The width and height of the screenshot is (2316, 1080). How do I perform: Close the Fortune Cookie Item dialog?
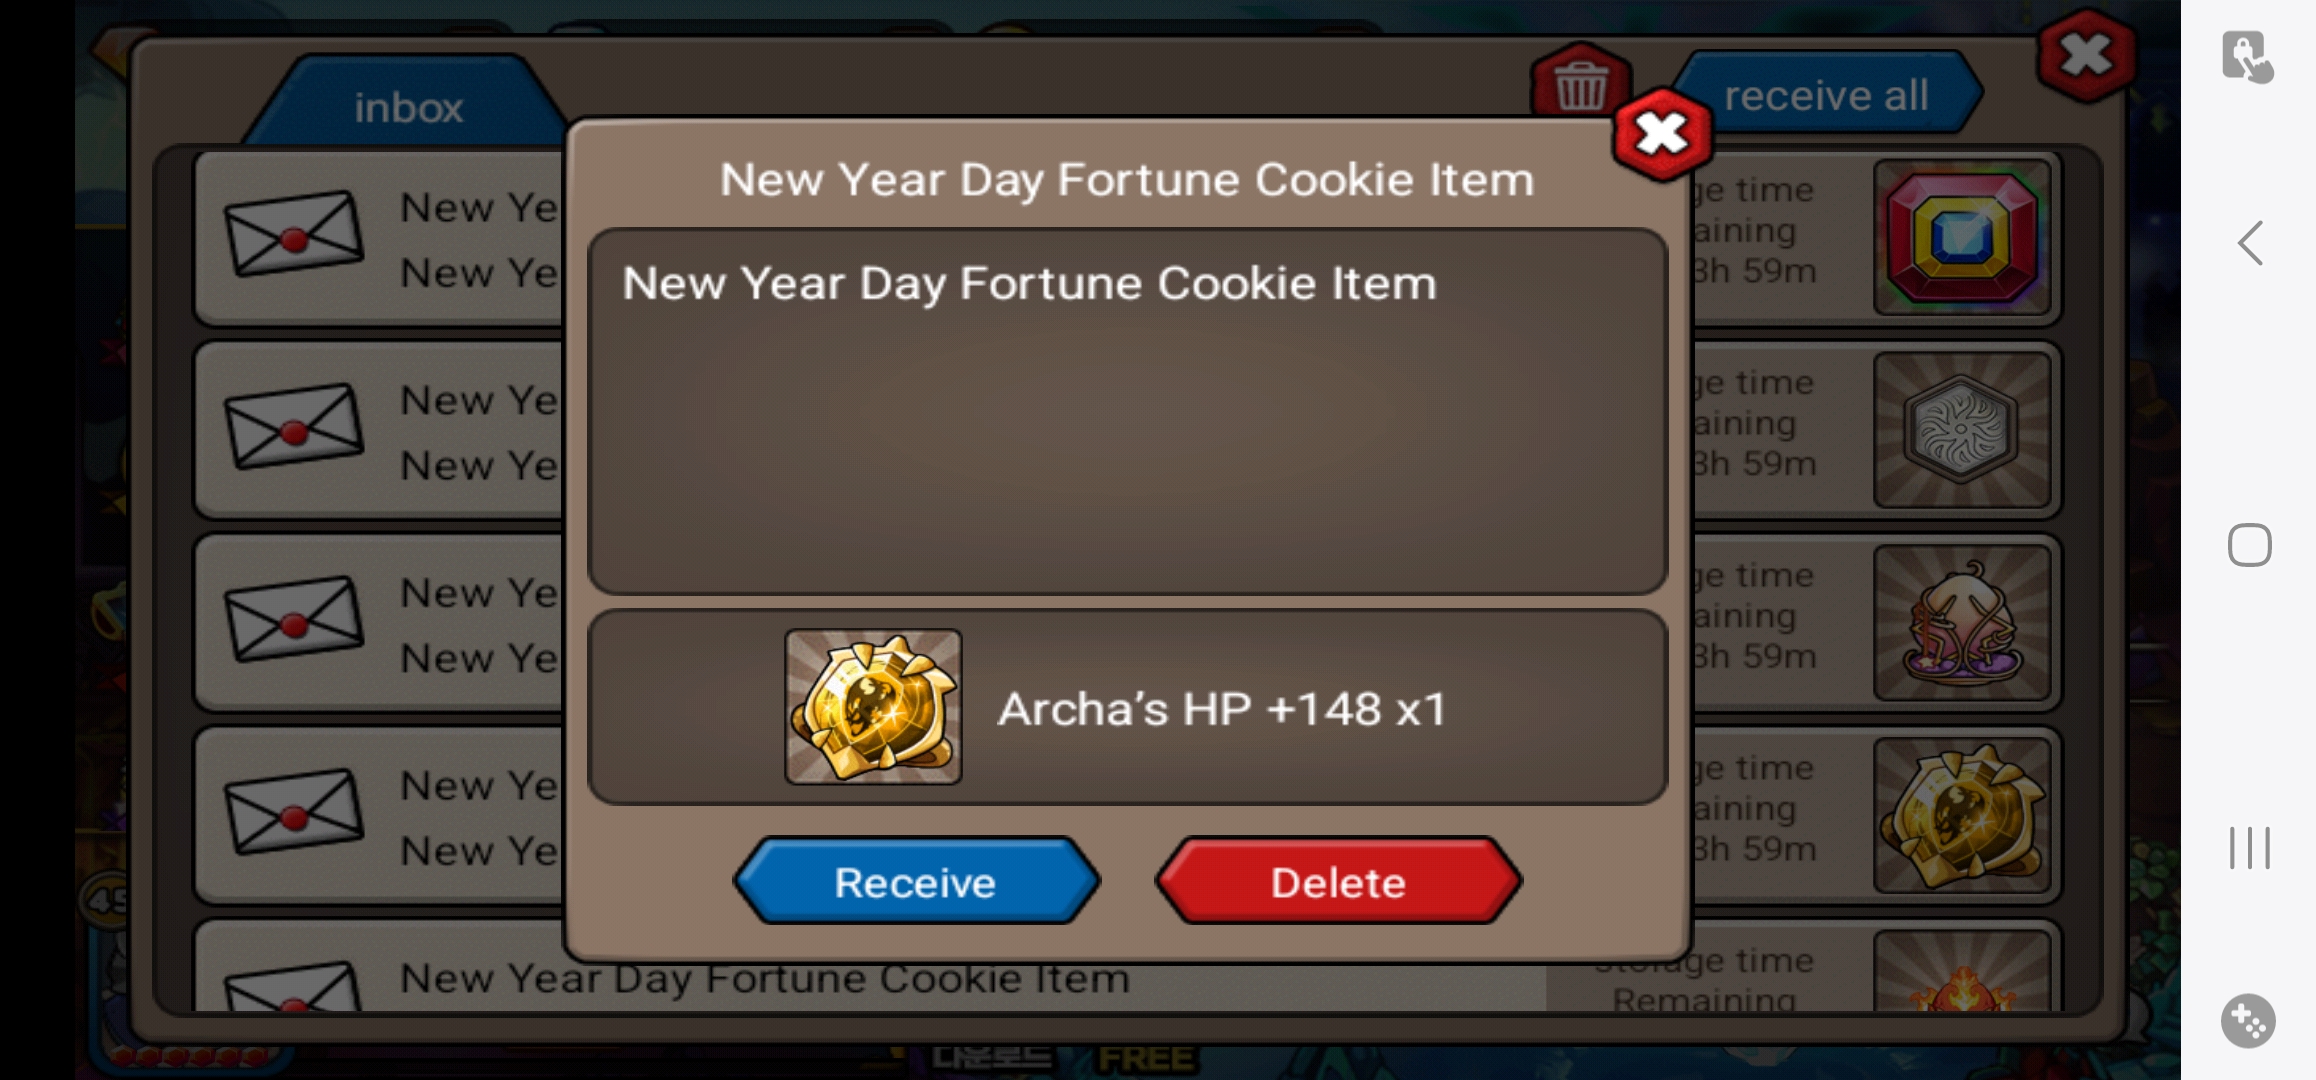[x=1661, y=134]
